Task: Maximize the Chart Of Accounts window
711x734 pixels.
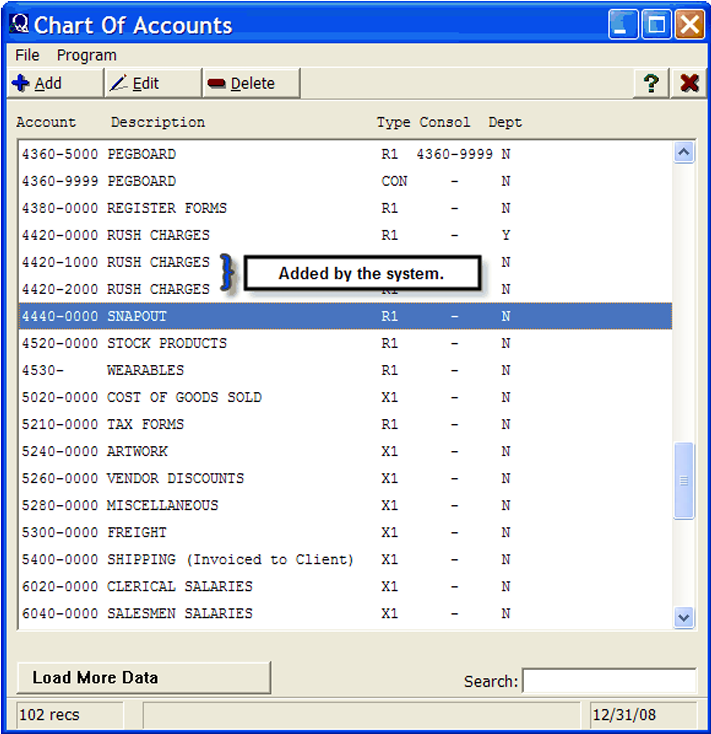Action: click(x=656, y=24)
